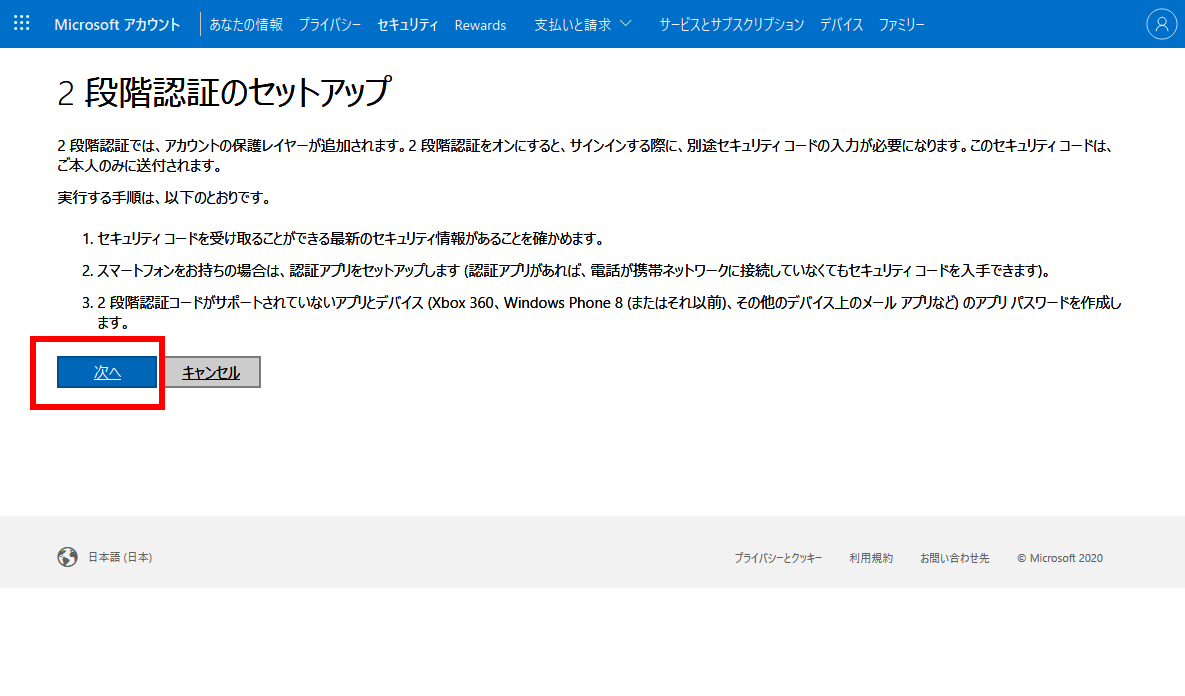Image resolution: width=1185 pixels, height=696 pixels.
Task: Select ファミリー from the navigation bar
Action: click(901, 25)
